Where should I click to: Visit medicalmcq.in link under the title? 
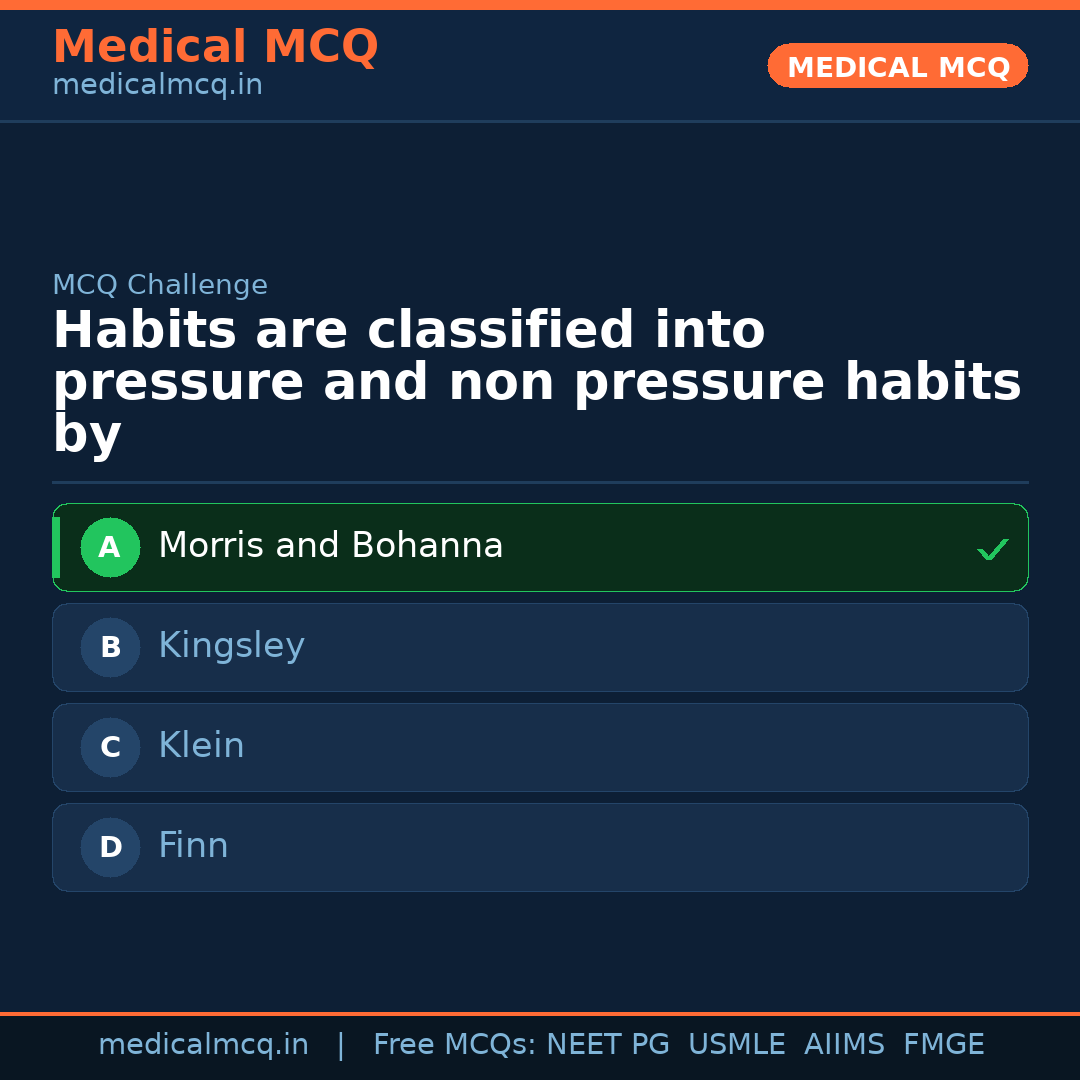157,85
